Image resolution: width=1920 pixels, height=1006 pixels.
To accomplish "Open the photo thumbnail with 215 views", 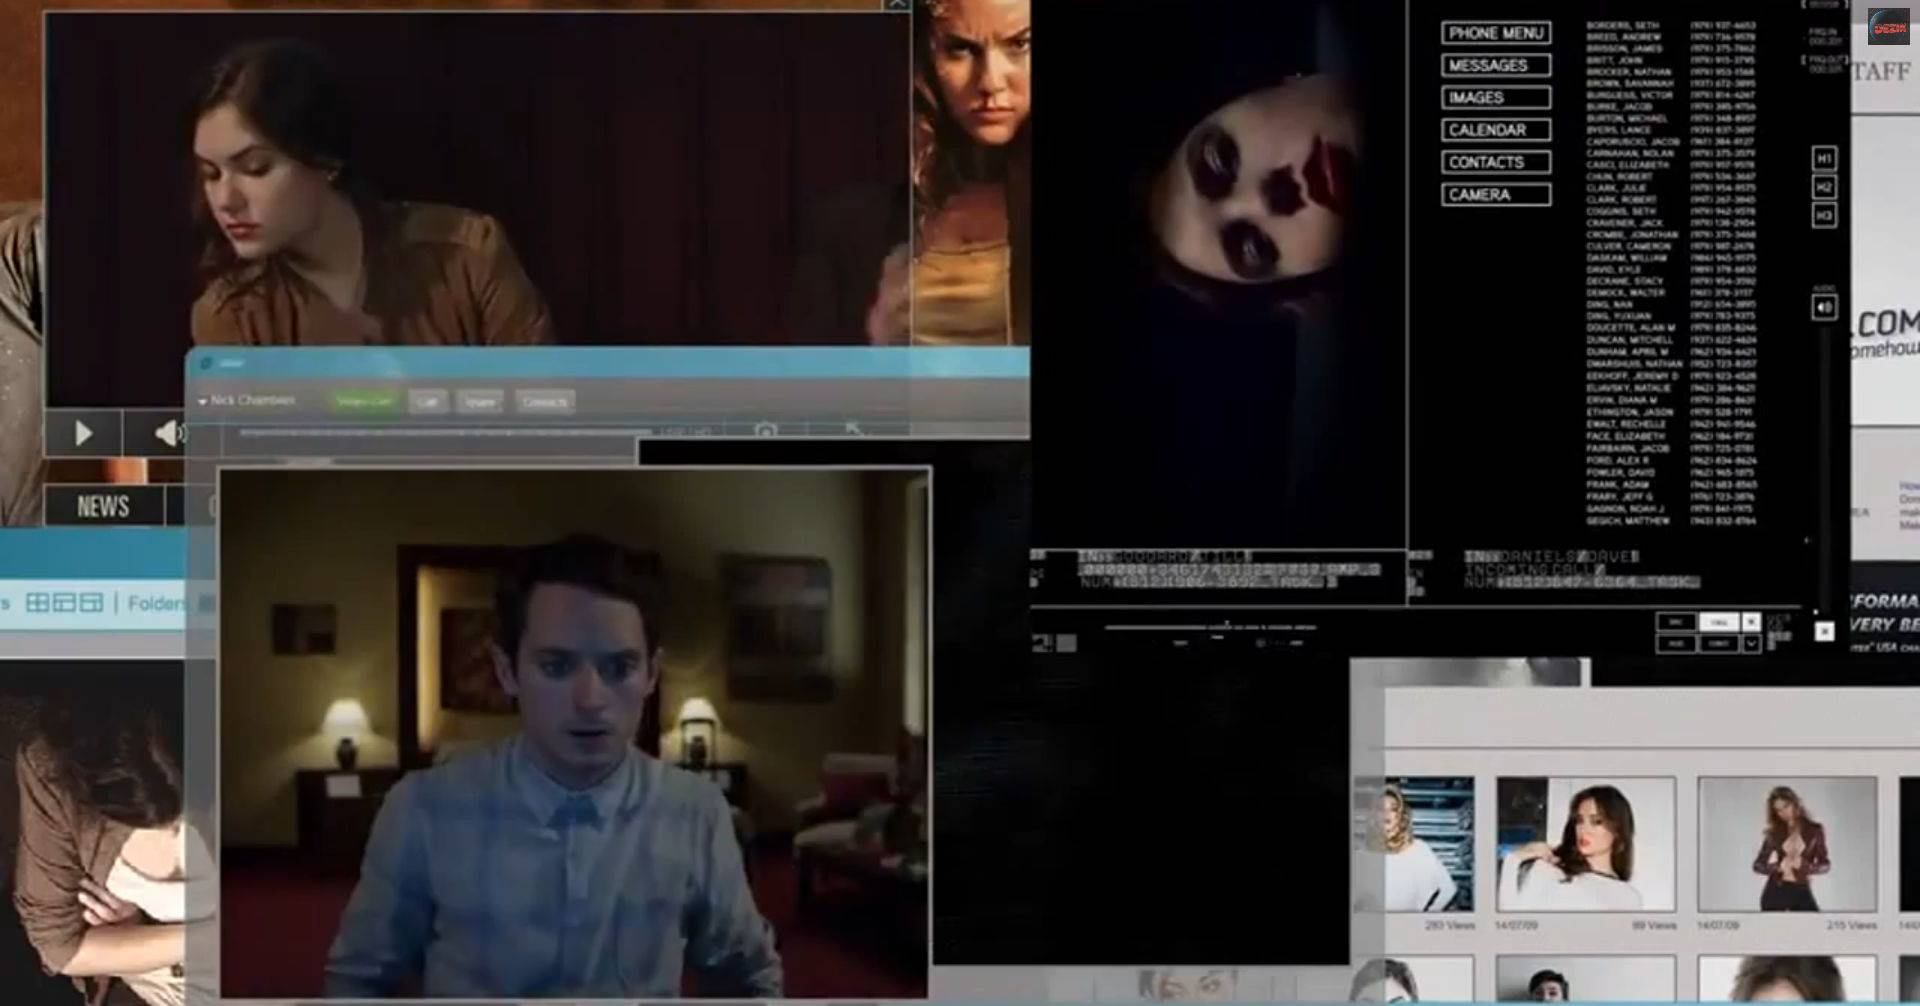I will (x=1787, y=845).
